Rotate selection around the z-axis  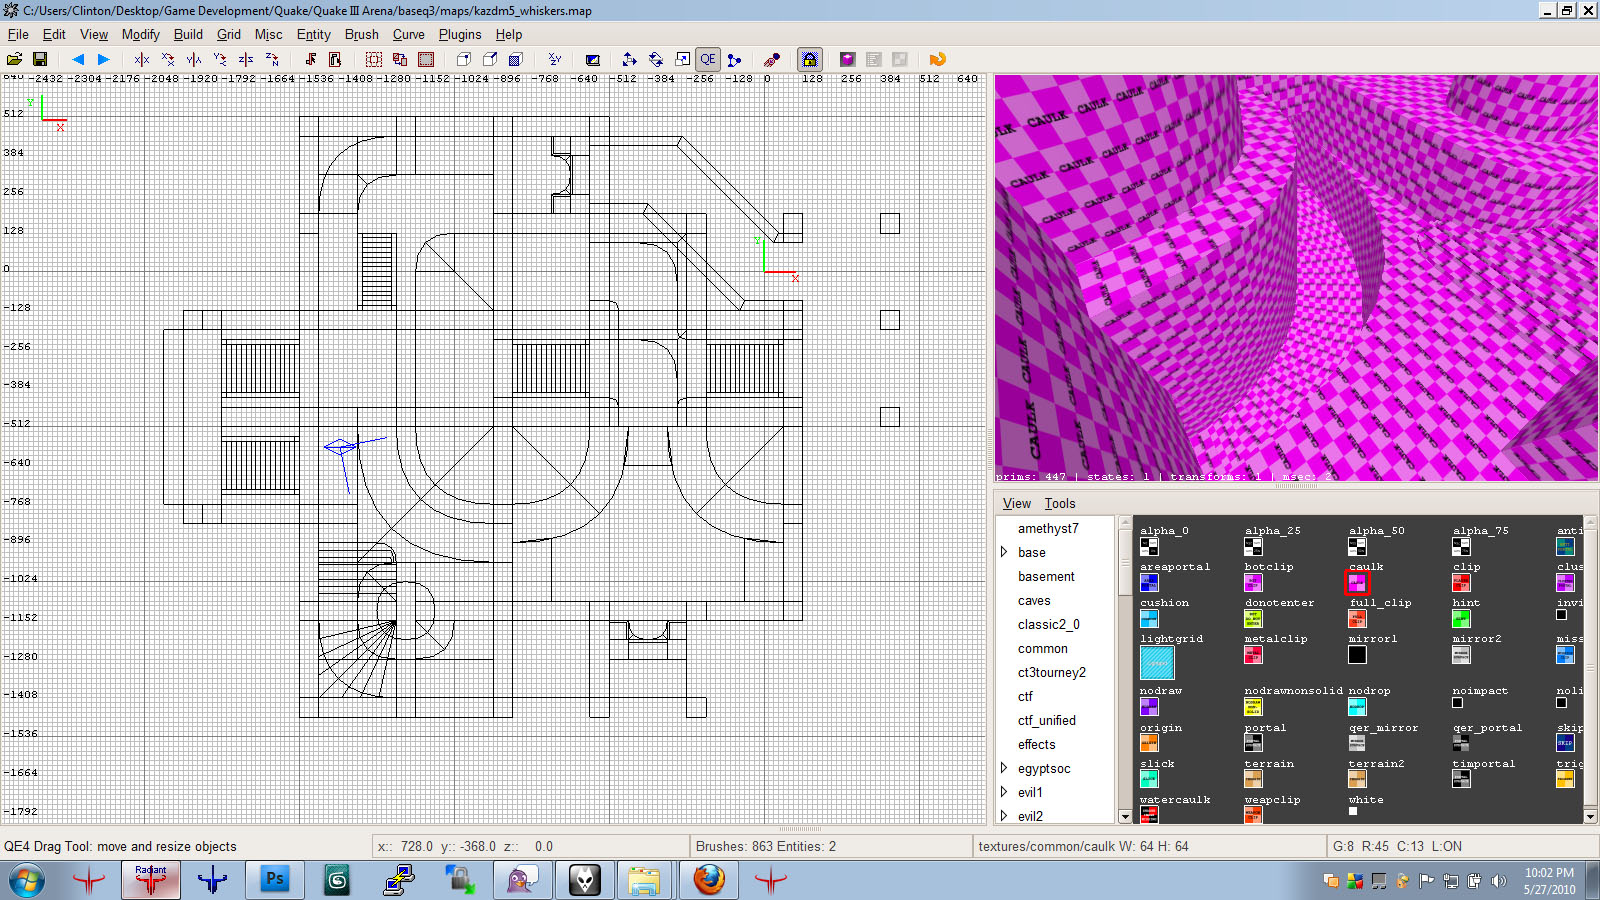point(272,60)
